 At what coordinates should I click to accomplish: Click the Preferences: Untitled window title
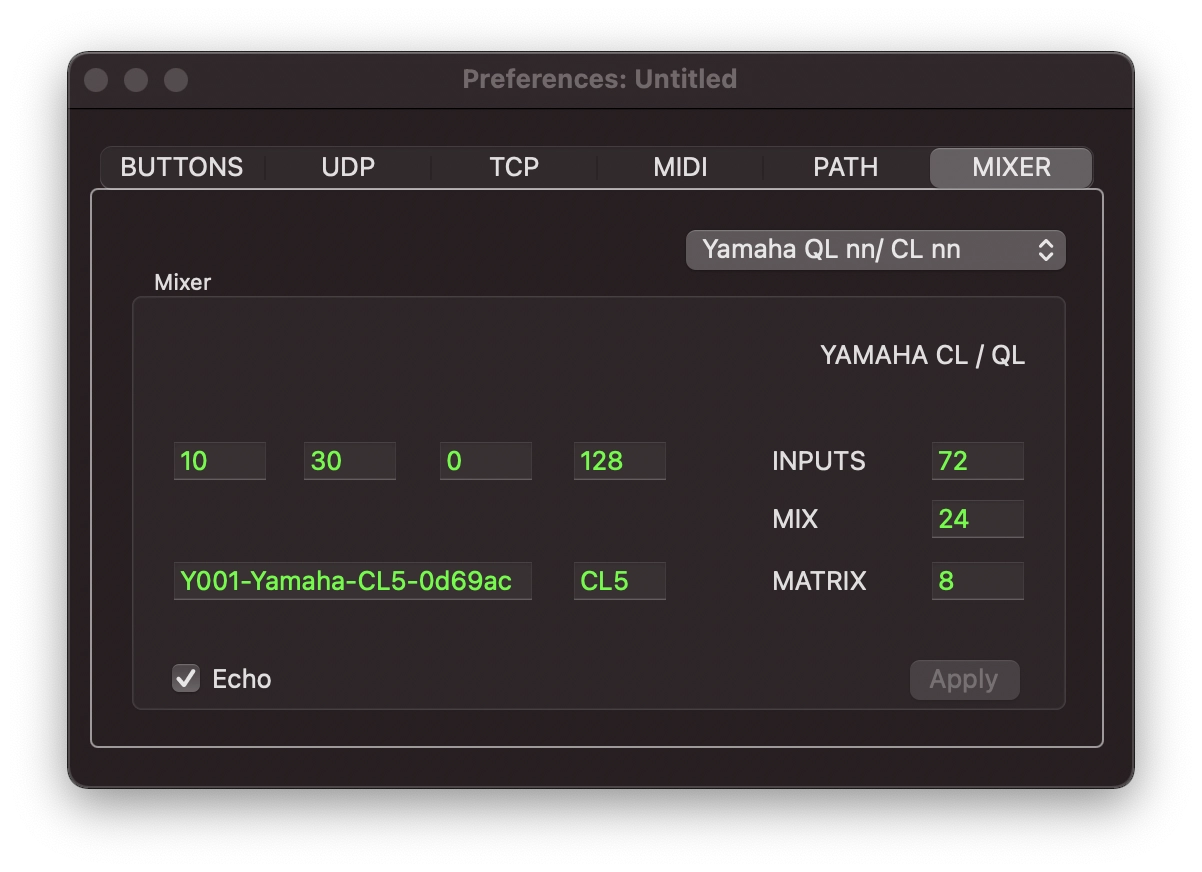tap(600, 79)
